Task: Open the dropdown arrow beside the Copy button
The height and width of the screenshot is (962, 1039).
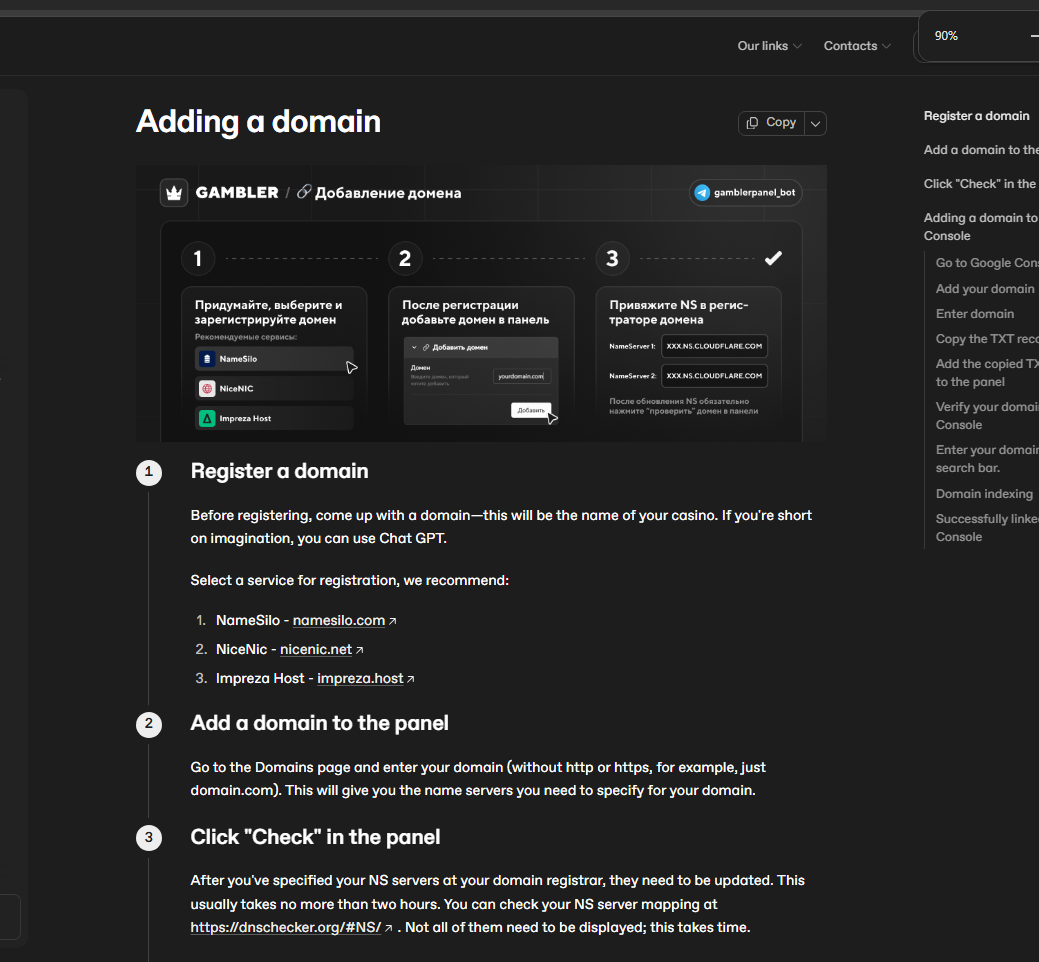Action: [815, 122]
